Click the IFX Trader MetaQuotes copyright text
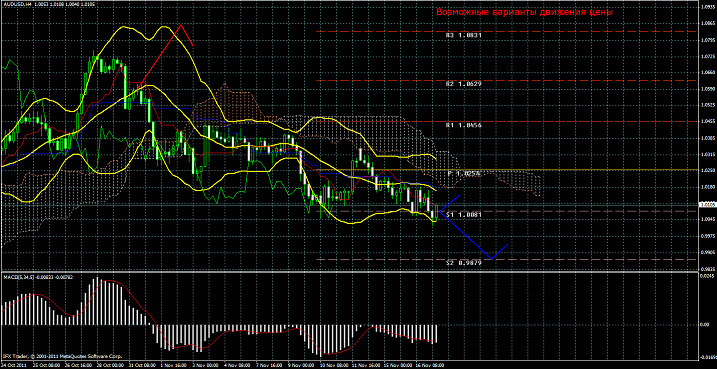This screenshot has width=717, height=369. point(62,356)
